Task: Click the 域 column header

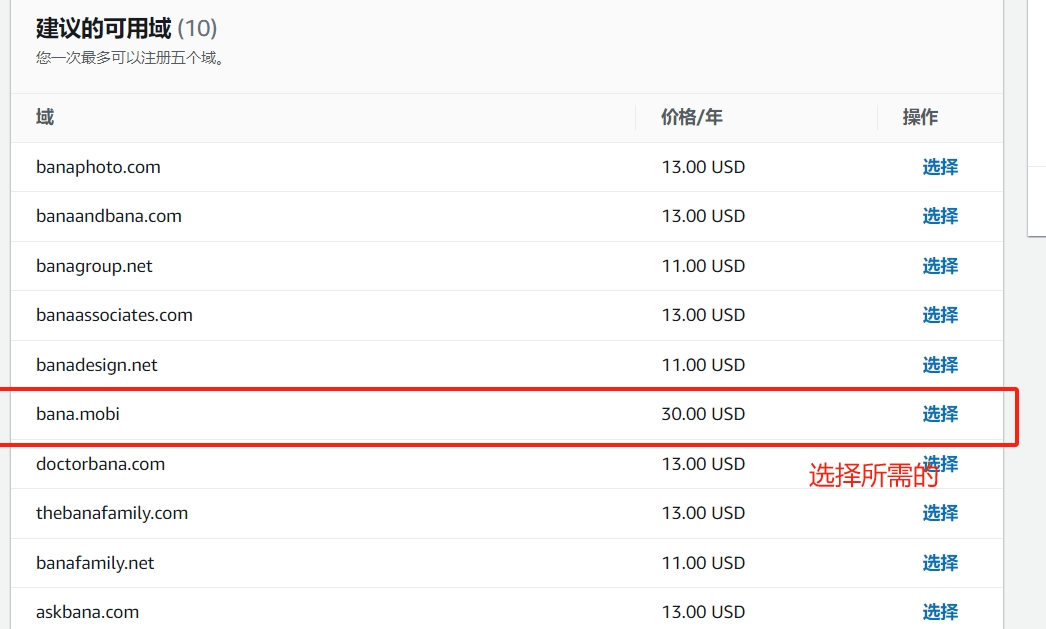Action: (x=45, y=117)
